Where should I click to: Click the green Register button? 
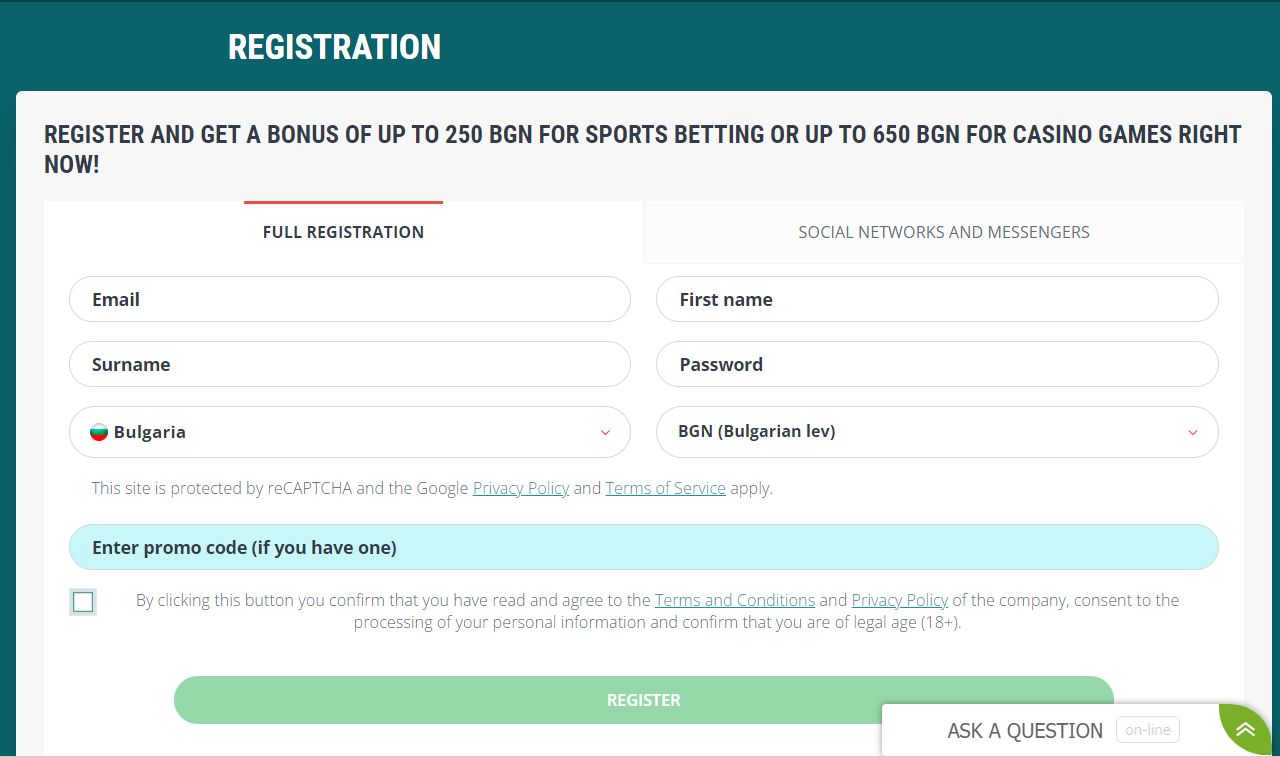coord(644,700)
